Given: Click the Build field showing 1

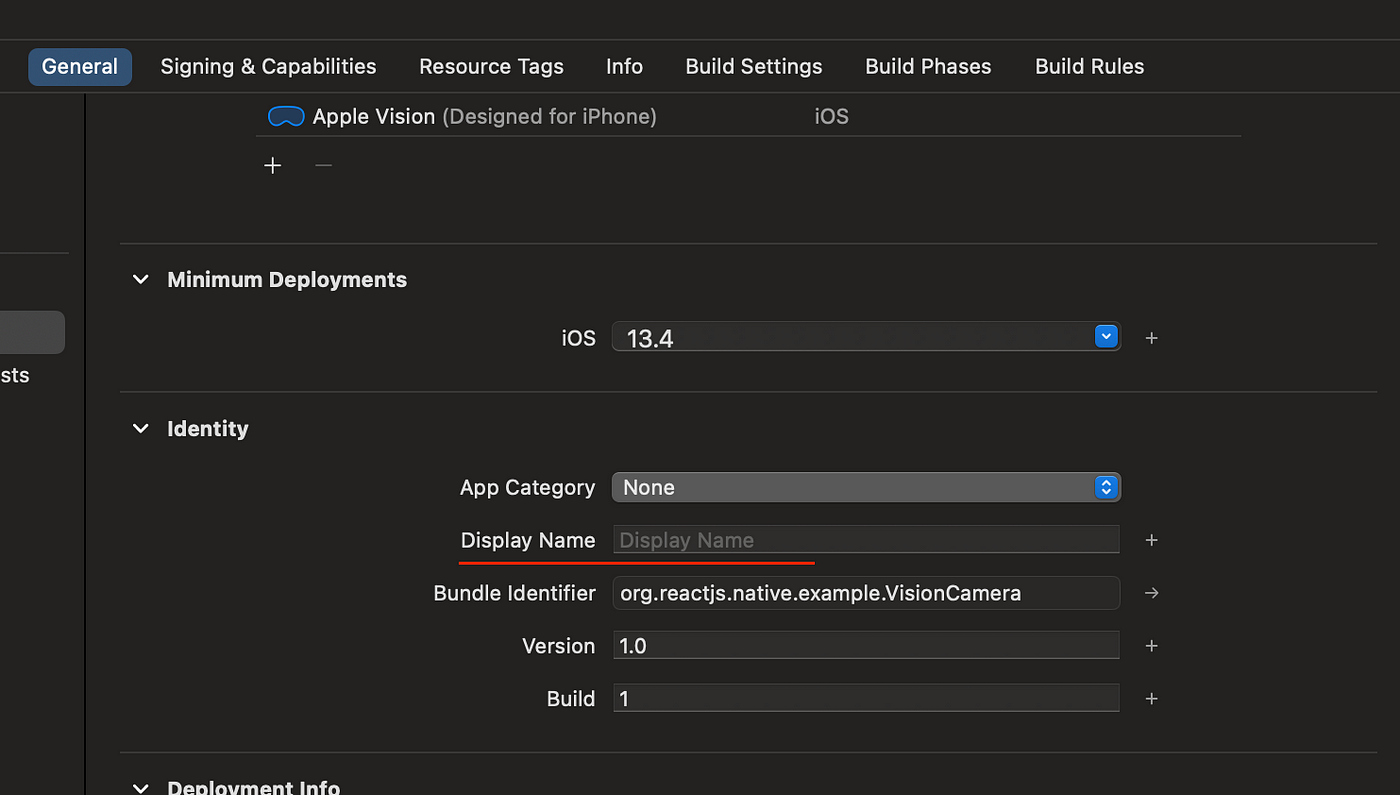Looking at the screenshot, I should click(866, 699).
